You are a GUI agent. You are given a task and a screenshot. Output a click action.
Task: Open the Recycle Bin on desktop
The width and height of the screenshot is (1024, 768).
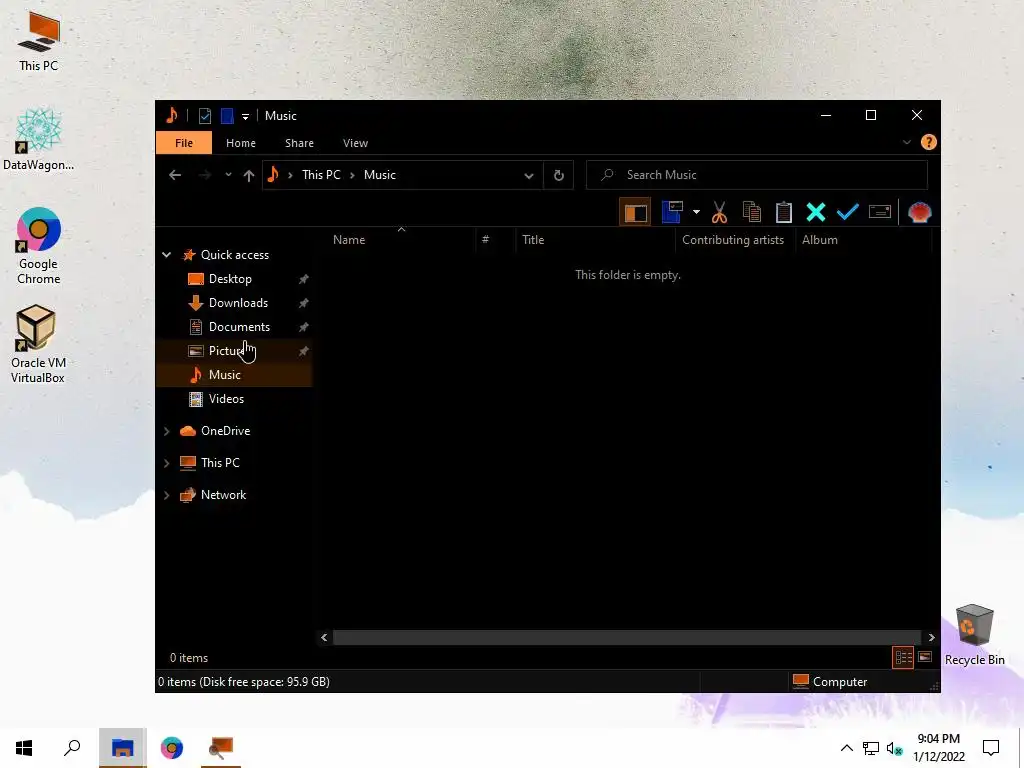974,634
